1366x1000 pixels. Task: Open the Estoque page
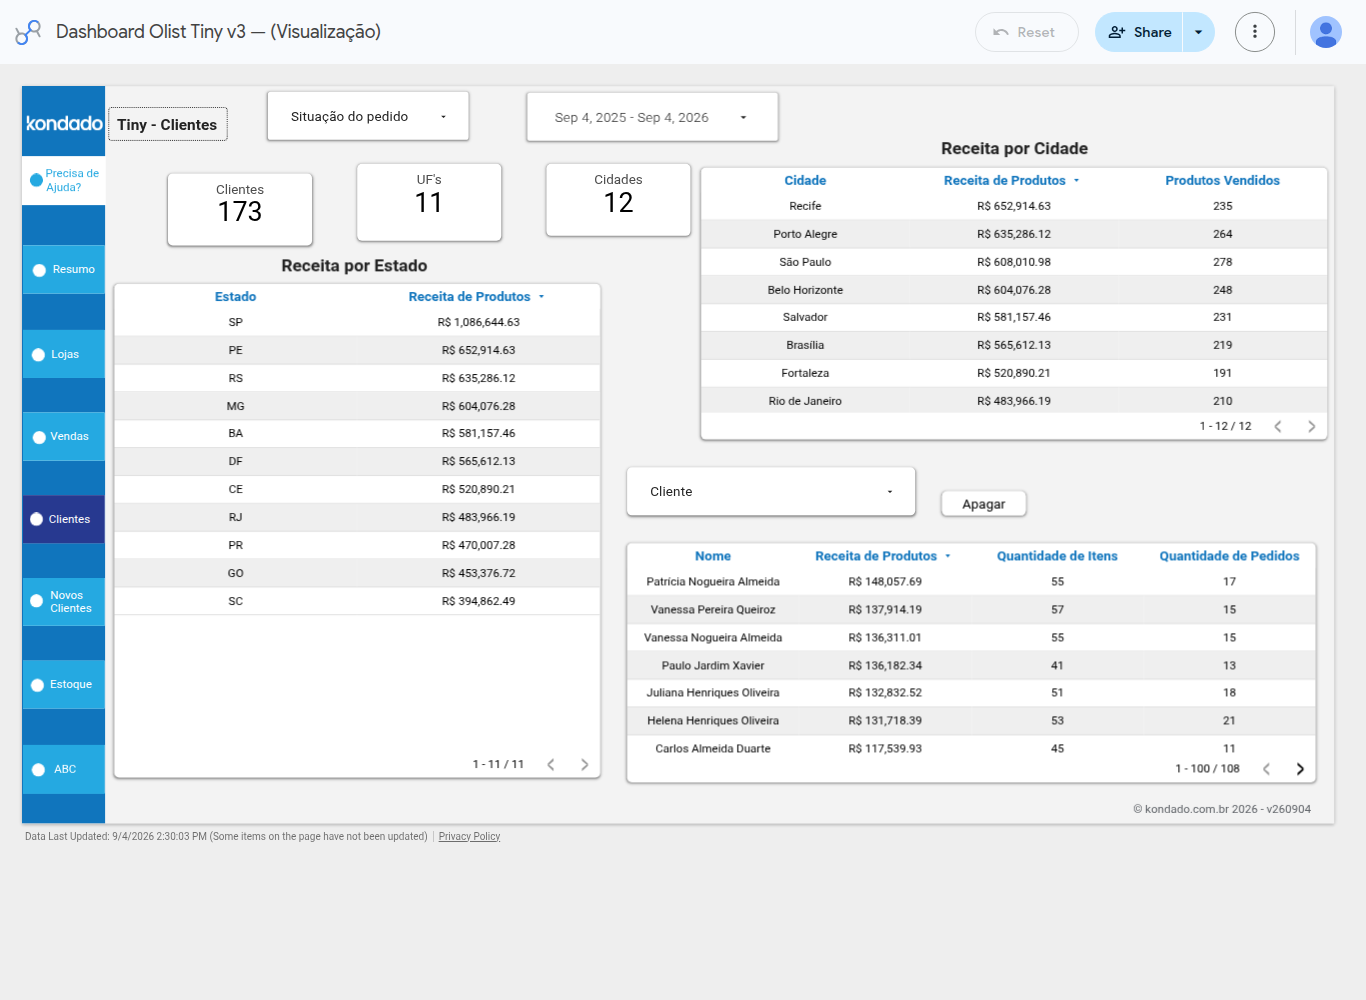click(x=64, y=685)
